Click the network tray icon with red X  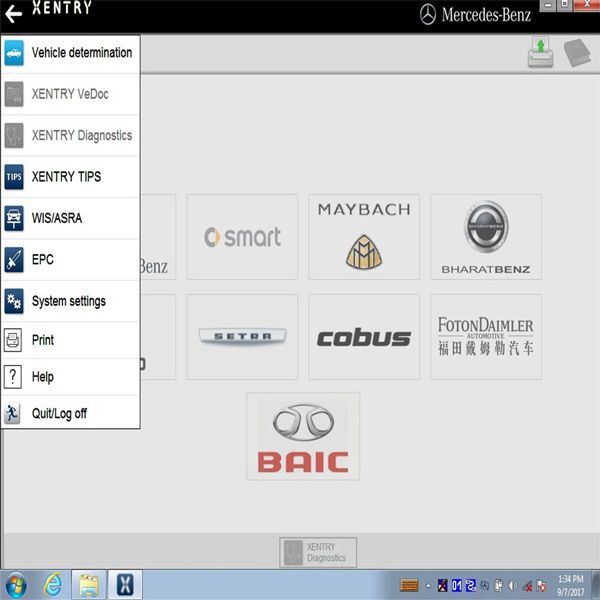pyautogui.click(x=528, y=586)
